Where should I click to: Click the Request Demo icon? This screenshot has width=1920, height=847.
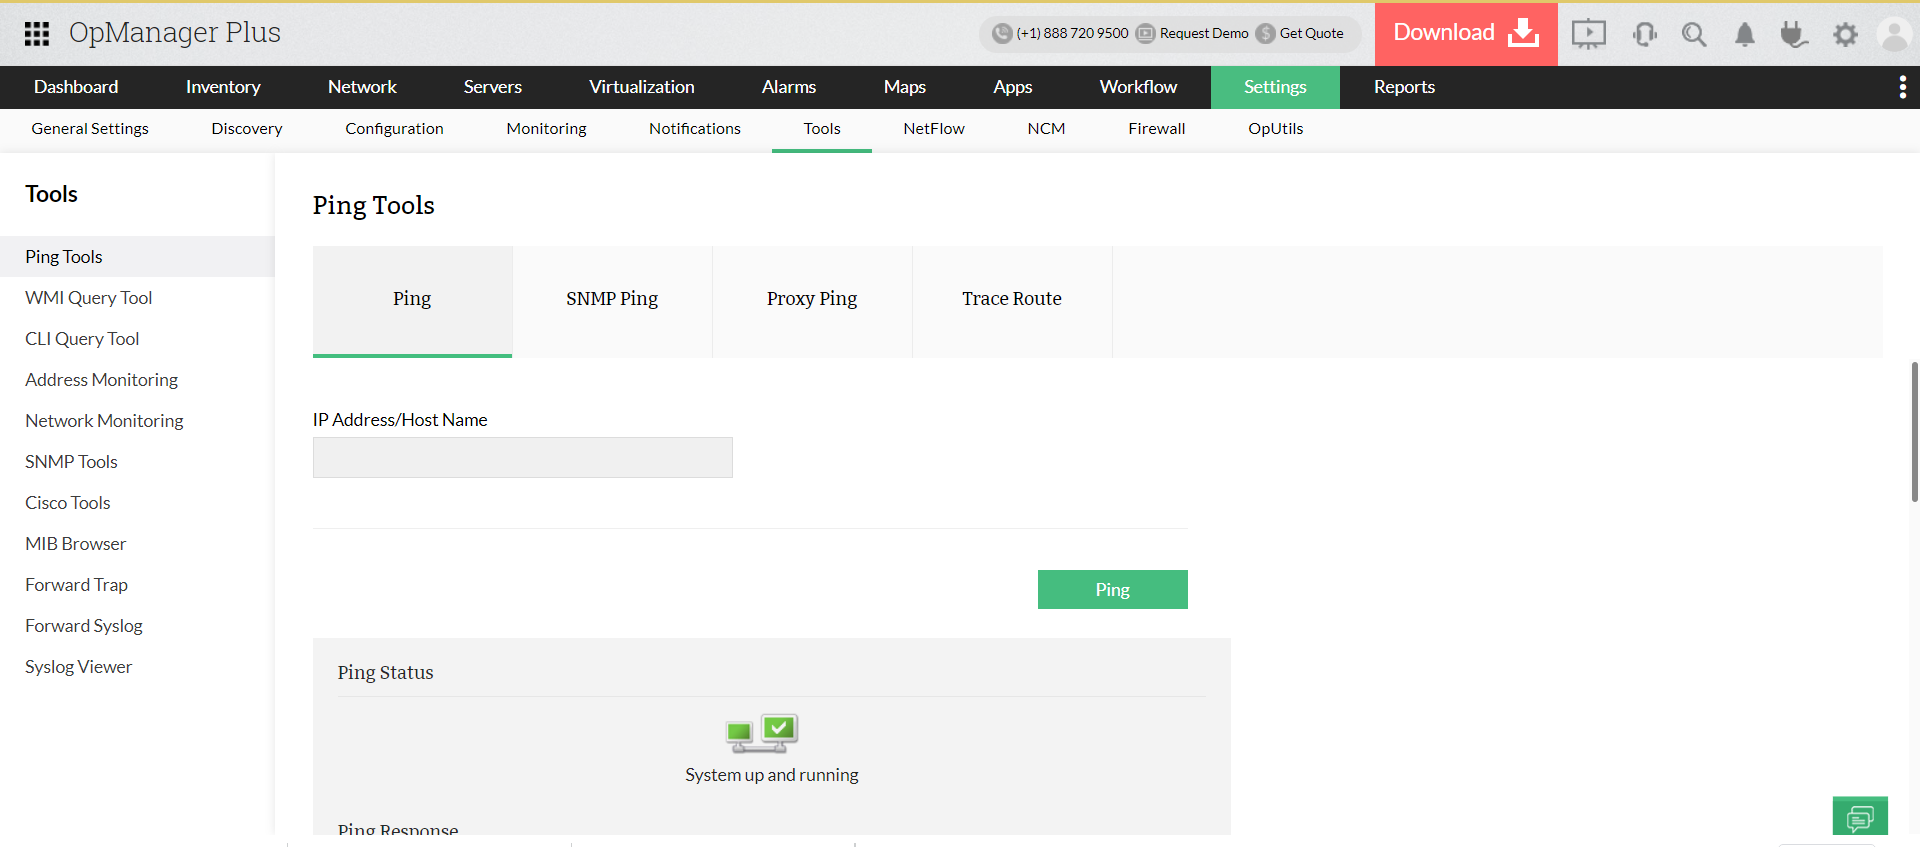pos(1146,34)
